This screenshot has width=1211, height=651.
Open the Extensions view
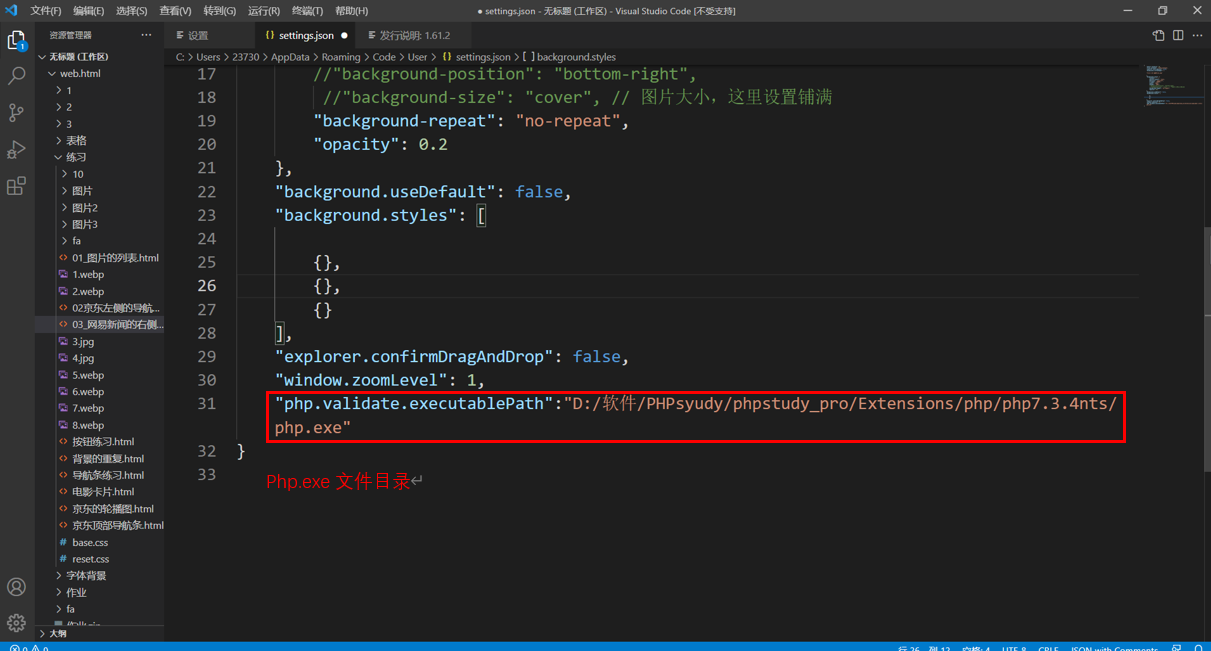(x=16, y=187)
